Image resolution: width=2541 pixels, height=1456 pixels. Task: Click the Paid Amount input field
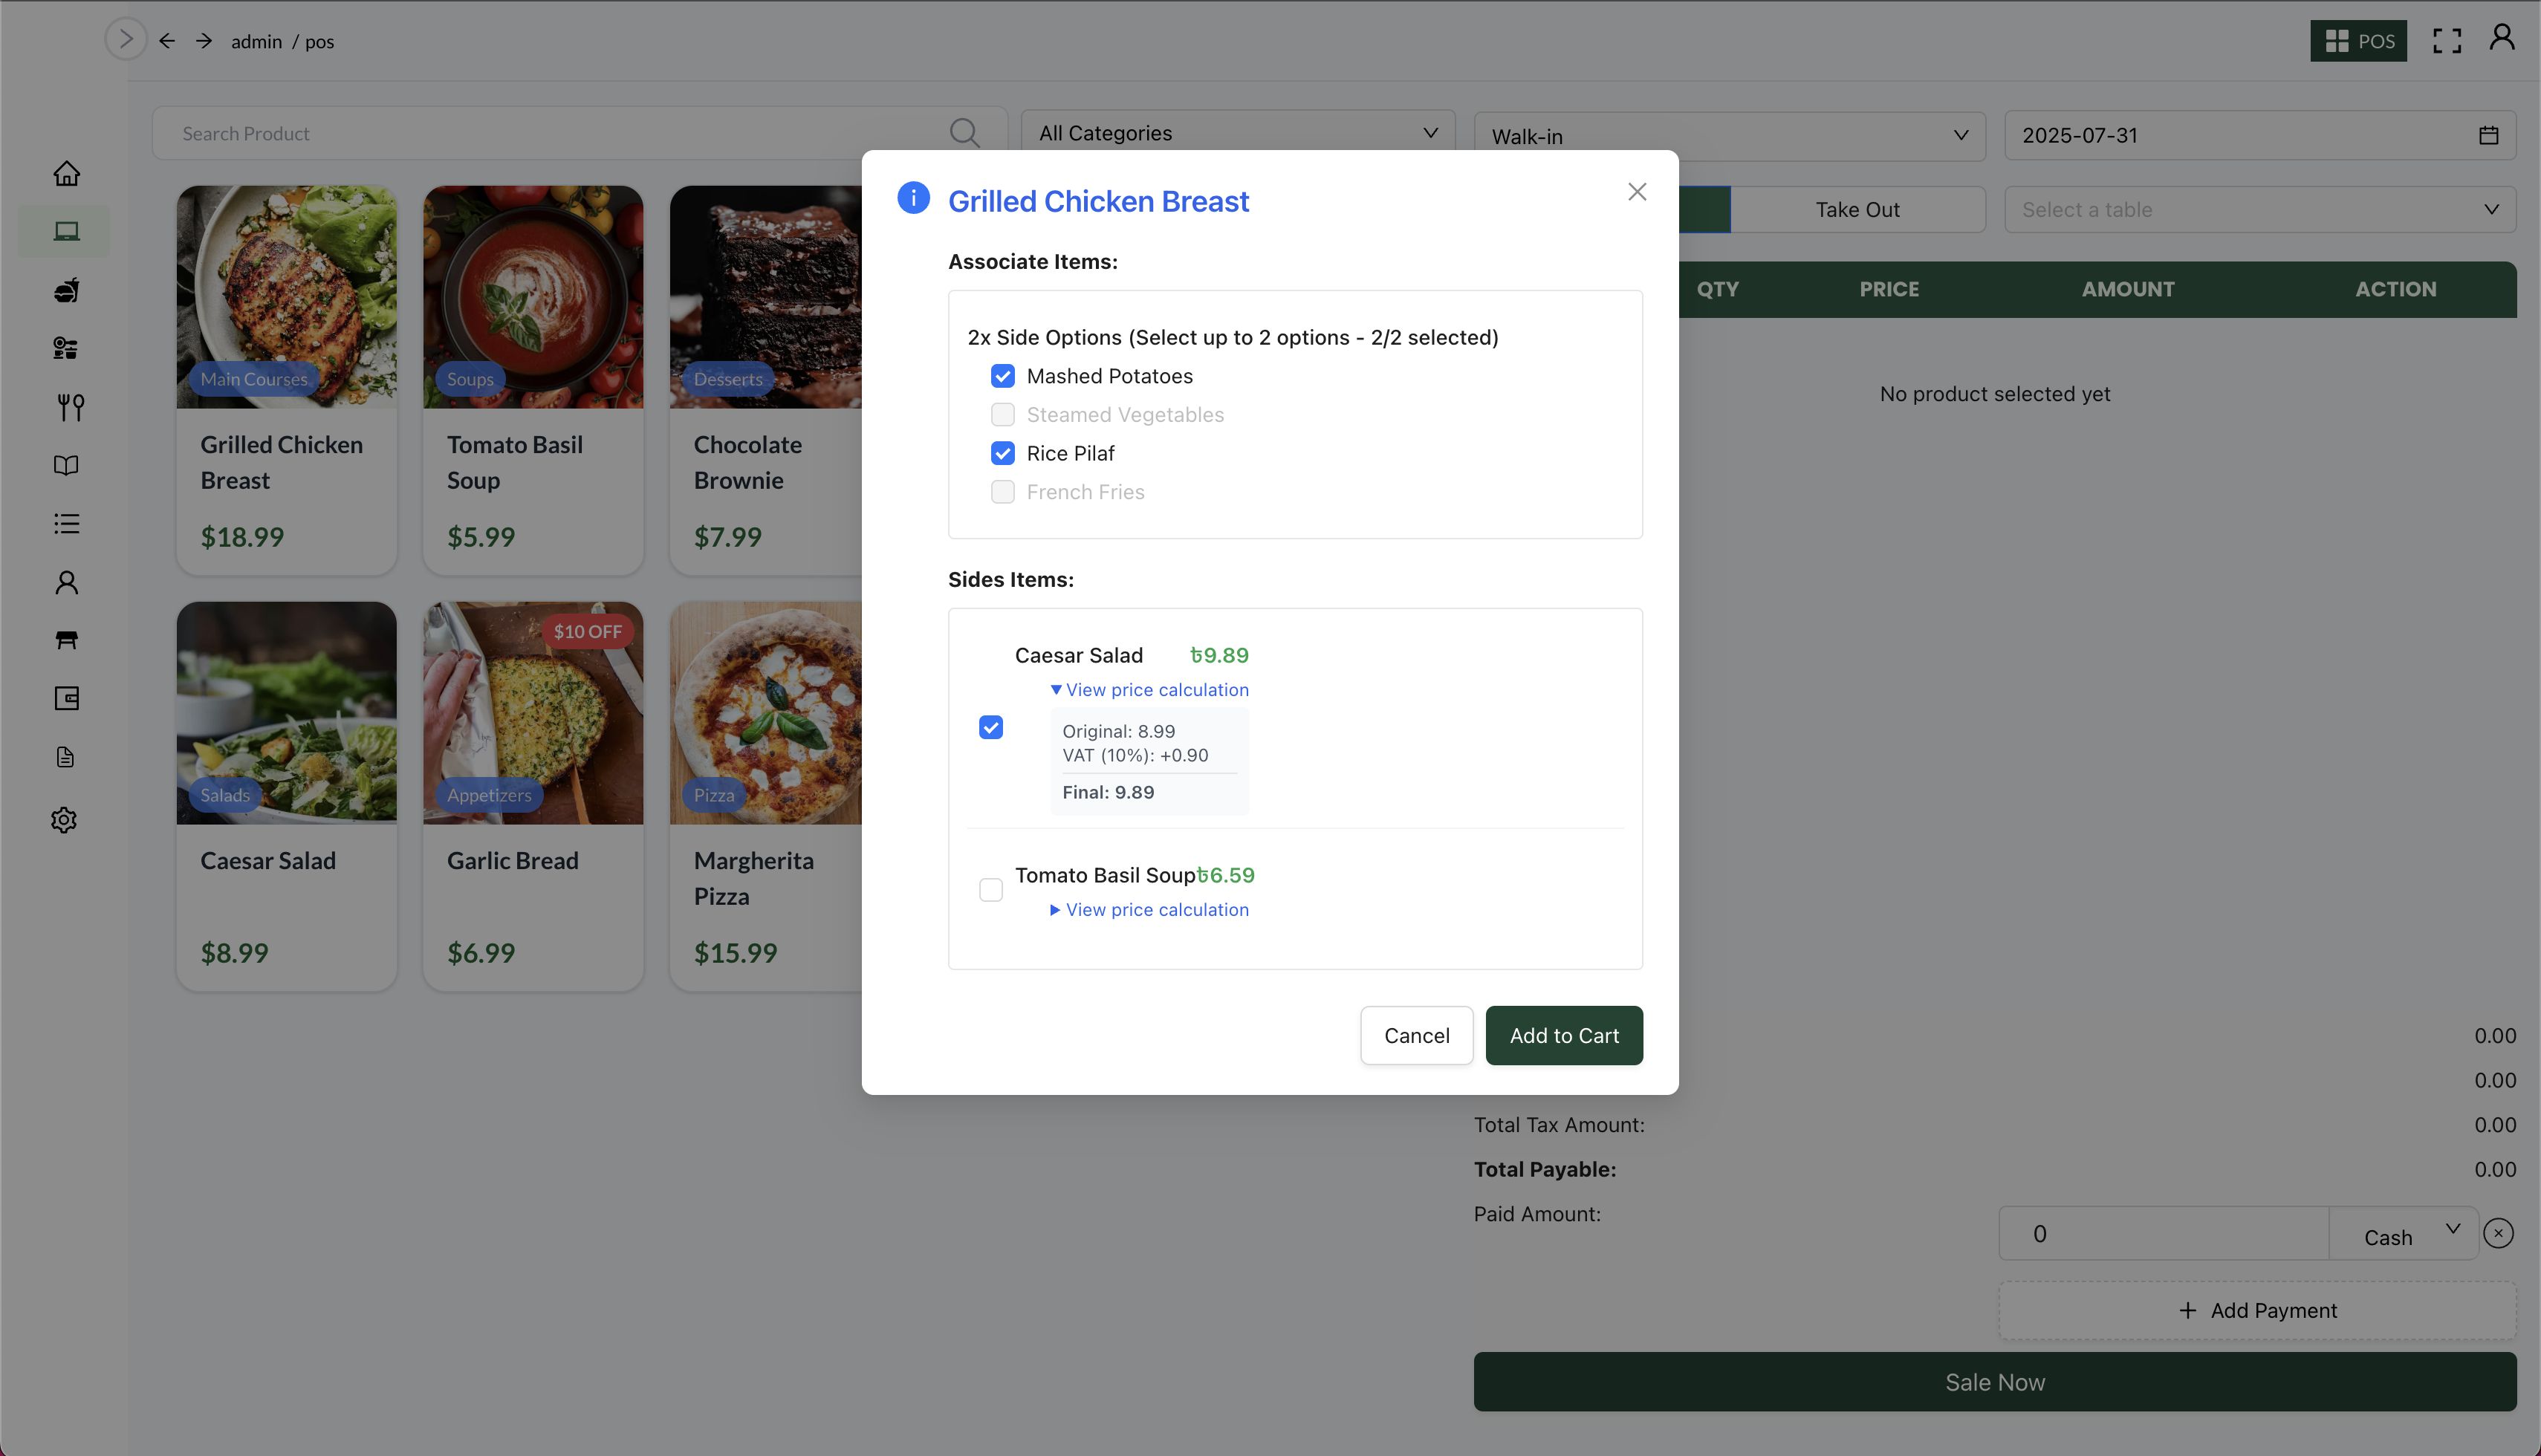tap(2162, 1234)
